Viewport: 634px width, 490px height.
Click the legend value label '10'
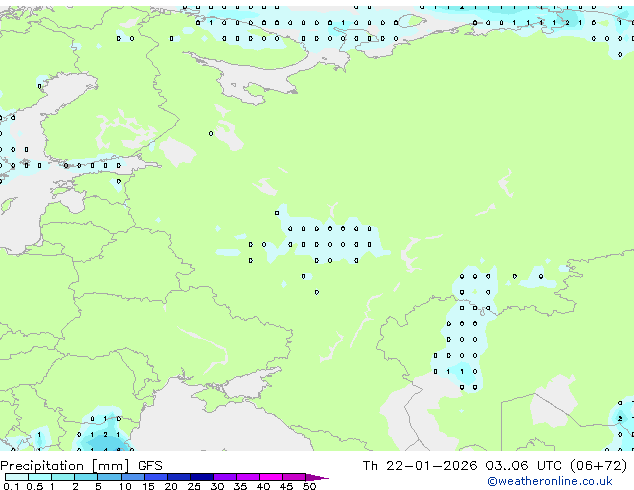[x=125, y=486]
